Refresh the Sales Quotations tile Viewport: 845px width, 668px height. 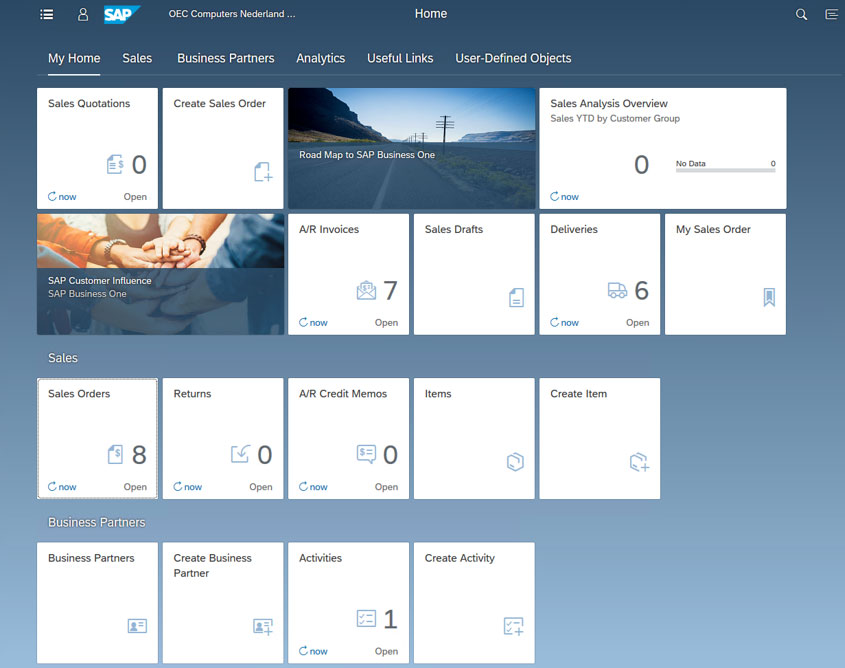coord(62,197)
